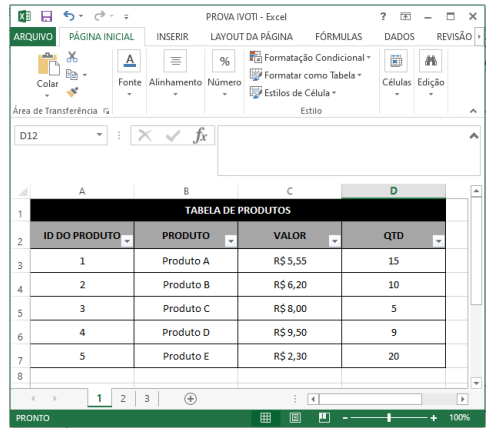Select all cells with corner triangle
The image size is (493, 430).
[x=22, y=192]
